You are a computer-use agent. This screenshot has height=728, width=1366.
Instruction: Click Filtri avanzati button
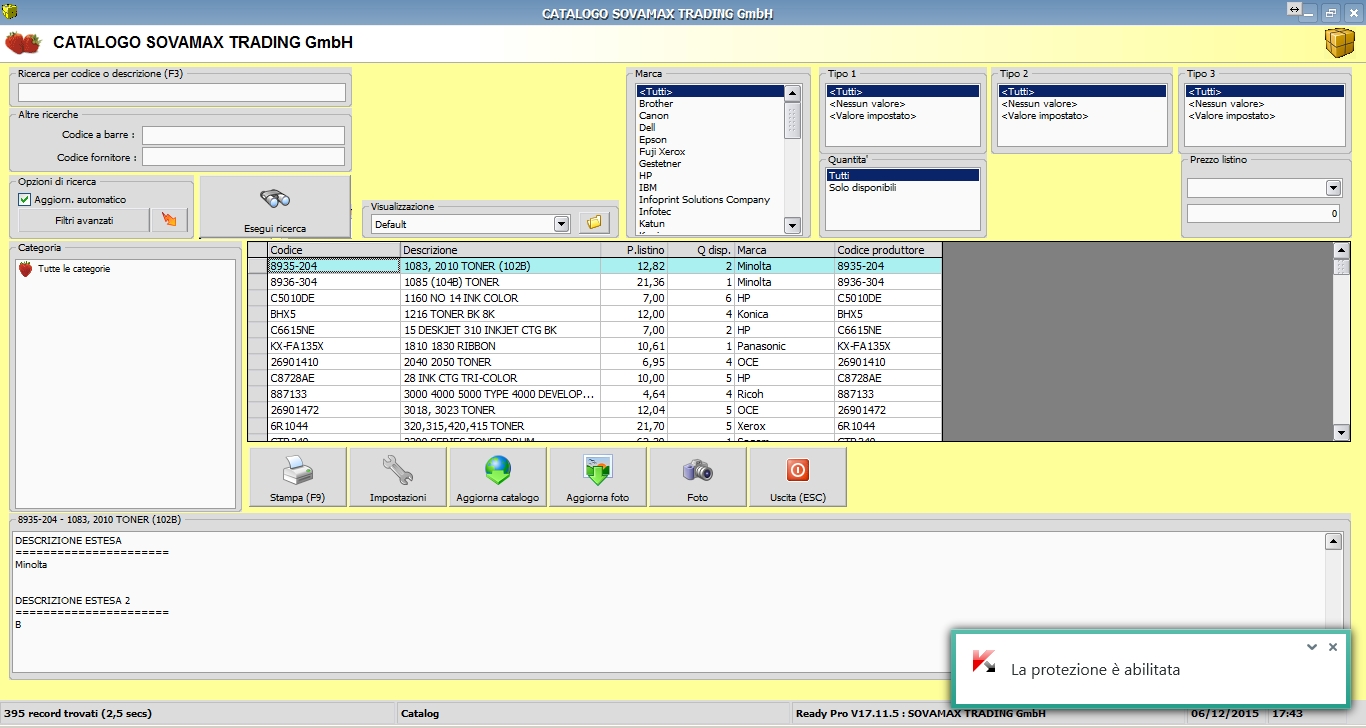(84, 220)
